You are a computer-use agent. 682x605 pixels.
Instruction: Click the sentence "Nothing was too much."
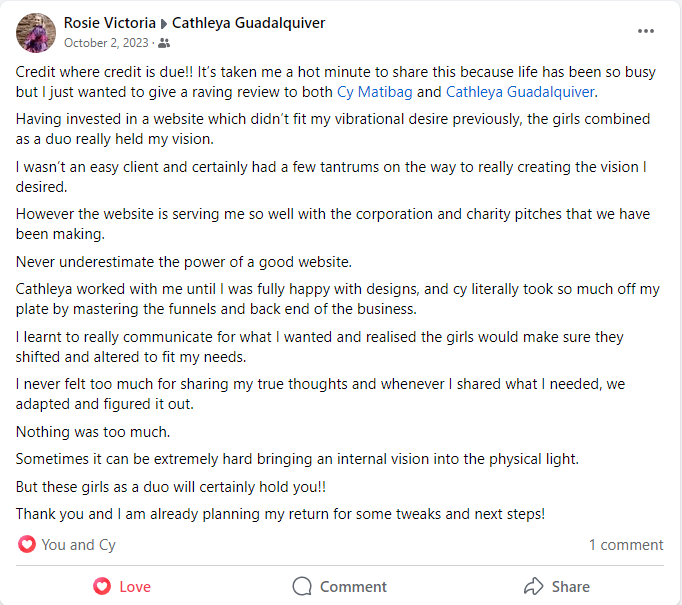(x=93, y=432)
